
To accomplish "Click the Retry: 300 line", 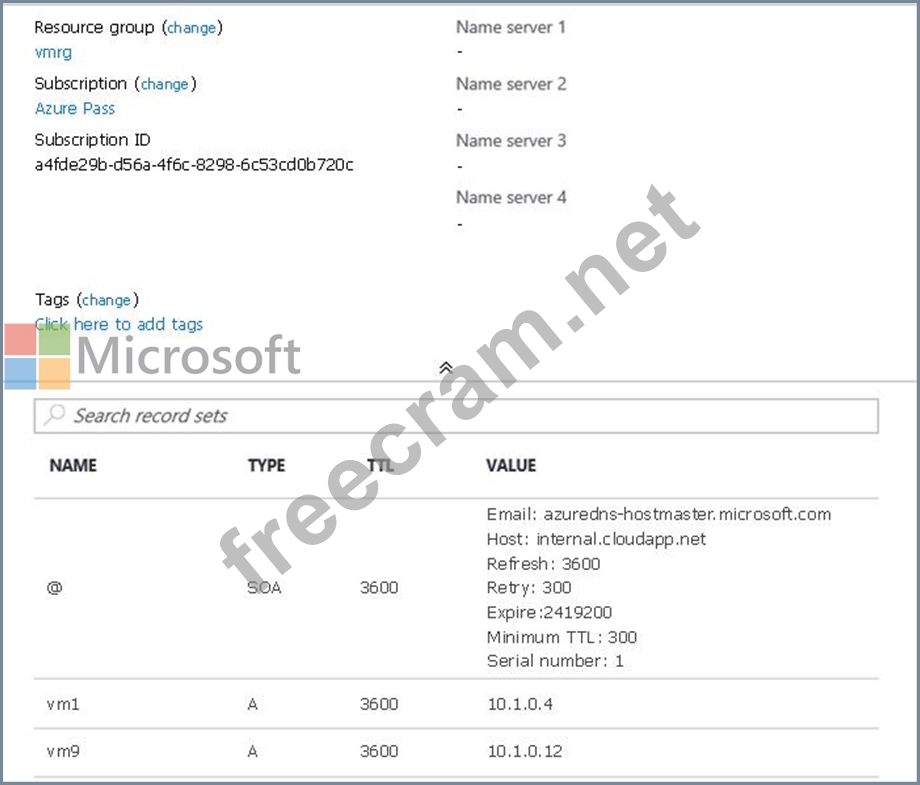I will click(529, 587).
